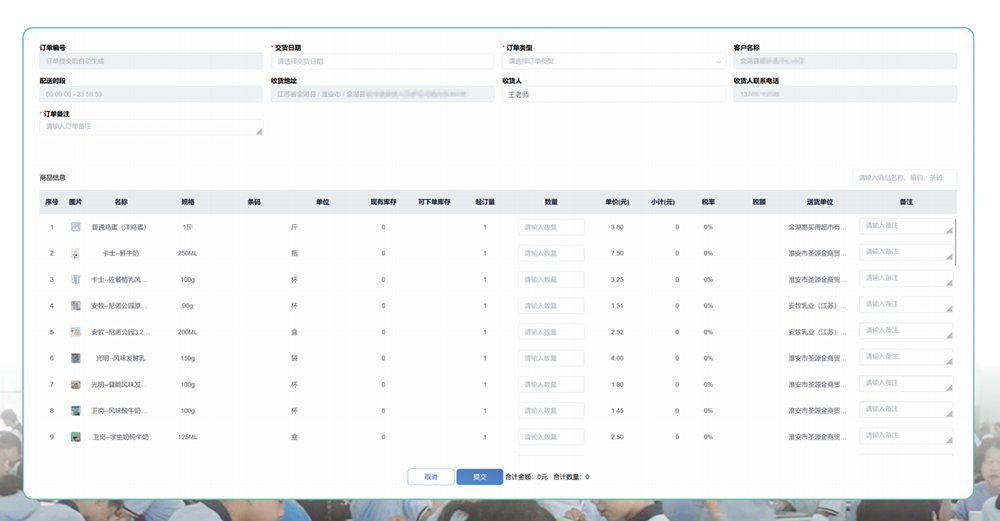Click the 订单备注 textarea resize handle
The image size is (1000, 521).
point(260,131)
